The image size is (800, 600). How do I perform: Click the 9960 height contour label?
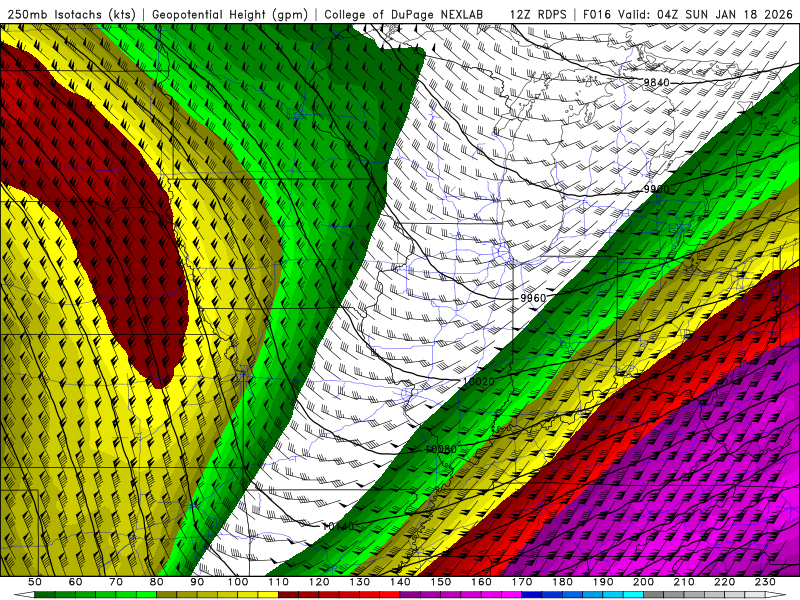(x=533, y=298)
